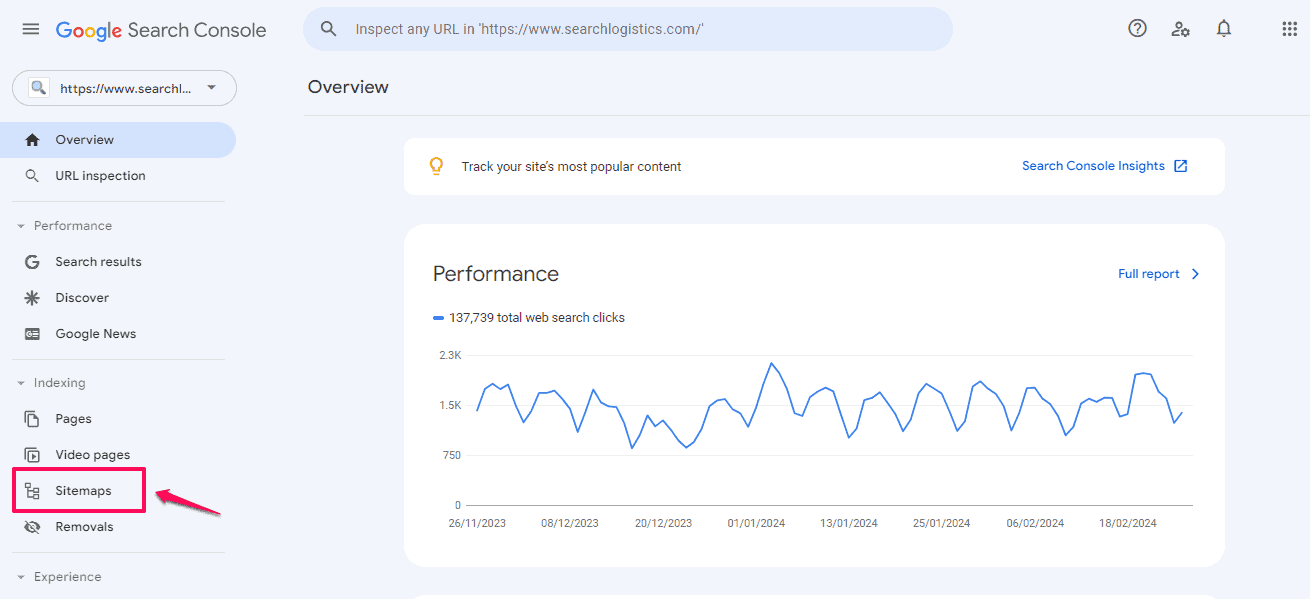Click the external link icon beside Insights
Viewport: 1310px width, 599px height.
click(1181, 166)
